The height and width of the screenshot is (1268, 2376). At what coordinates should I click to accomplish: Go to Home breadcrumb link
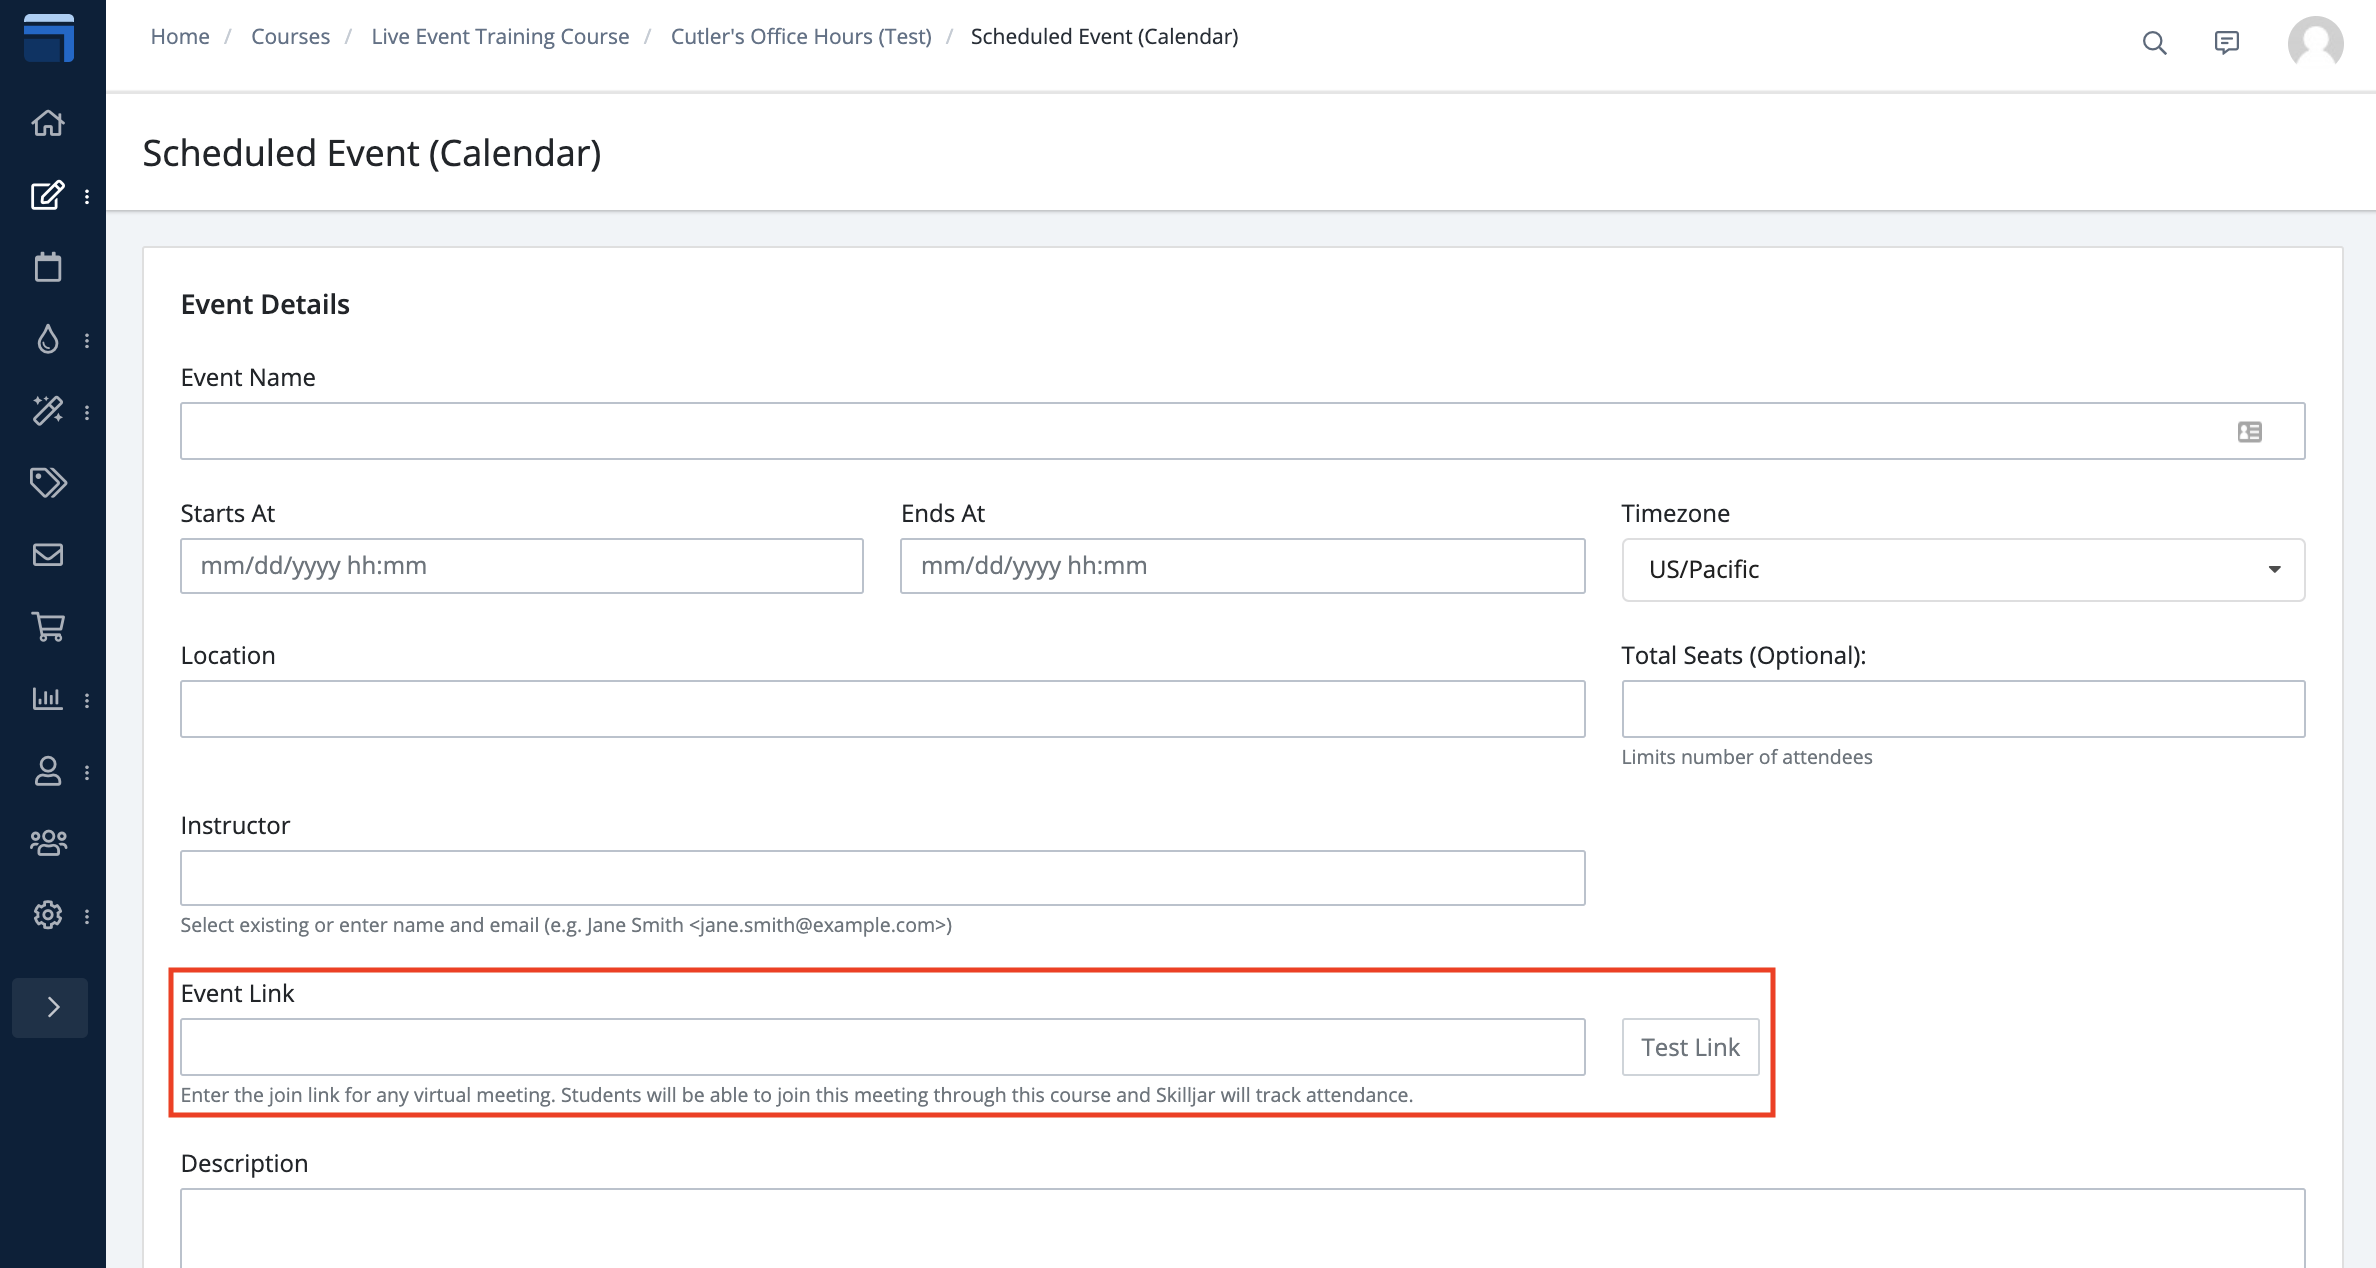click(x=180, y=36)
